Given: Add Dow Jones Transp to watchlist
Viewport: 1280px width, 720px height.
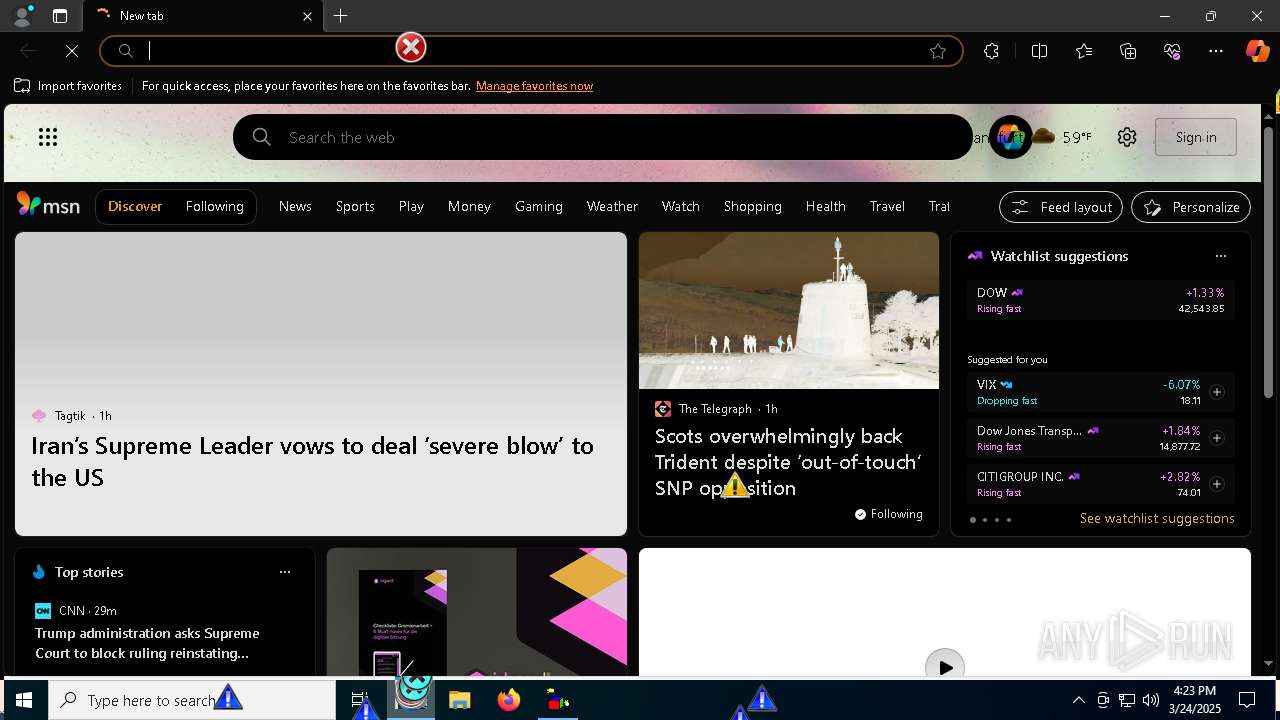Looking at the screenshot, I should (x=1217, y=438).
